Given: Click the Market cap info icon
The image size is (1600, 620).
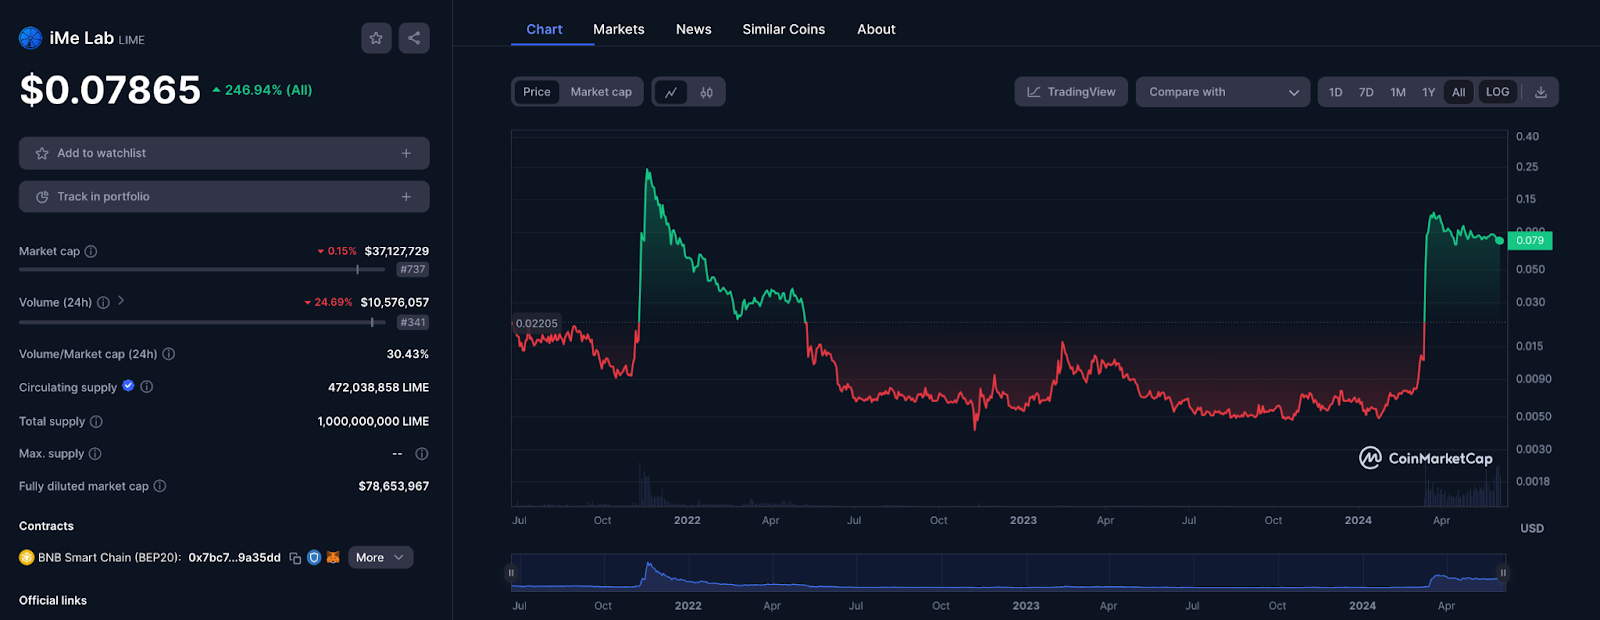Looking at the screenshot, I should [91, 252].
